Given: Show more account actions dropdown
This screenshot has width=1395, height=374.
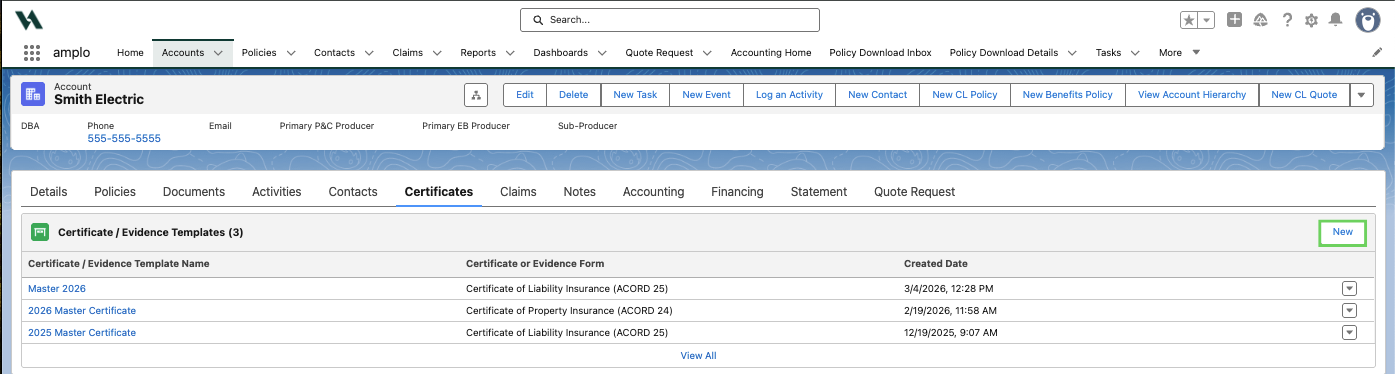Looking at the screenshot, I should coord(1362,95).
